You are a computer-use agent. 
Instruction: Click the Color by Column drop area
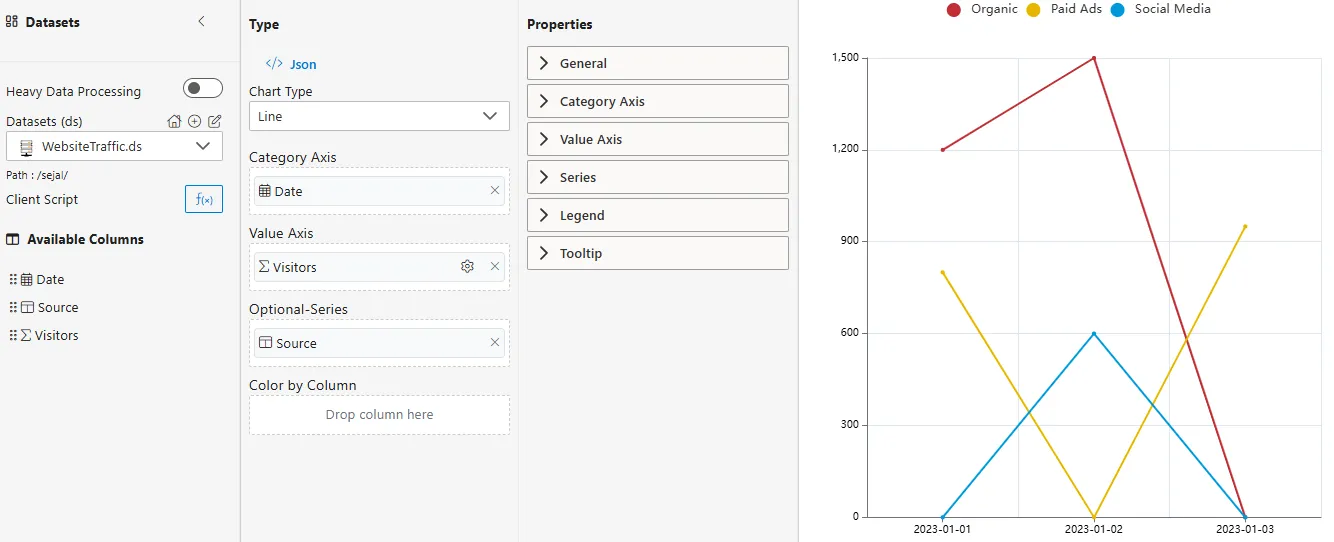click(379, 415)
